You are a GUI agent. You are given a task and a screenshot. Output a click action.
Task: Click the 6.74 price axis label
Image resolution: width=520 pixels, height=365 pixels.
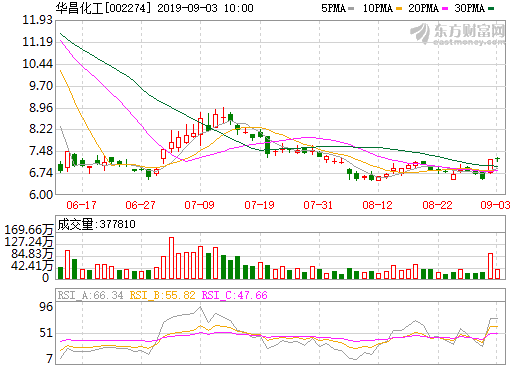(41, 173)
